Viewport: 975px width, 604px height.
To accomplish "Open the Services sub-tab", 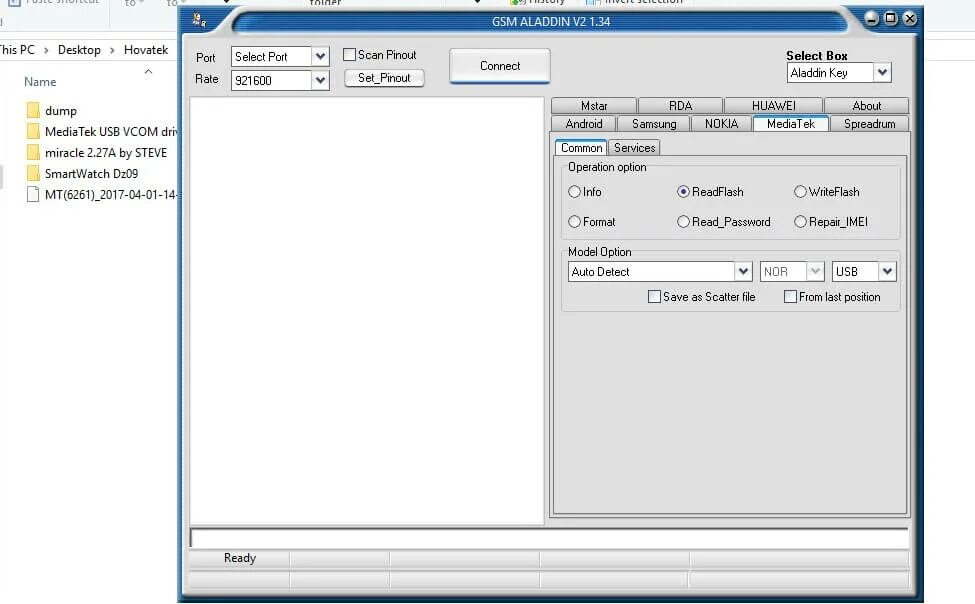I will click(x=634, y=147).
